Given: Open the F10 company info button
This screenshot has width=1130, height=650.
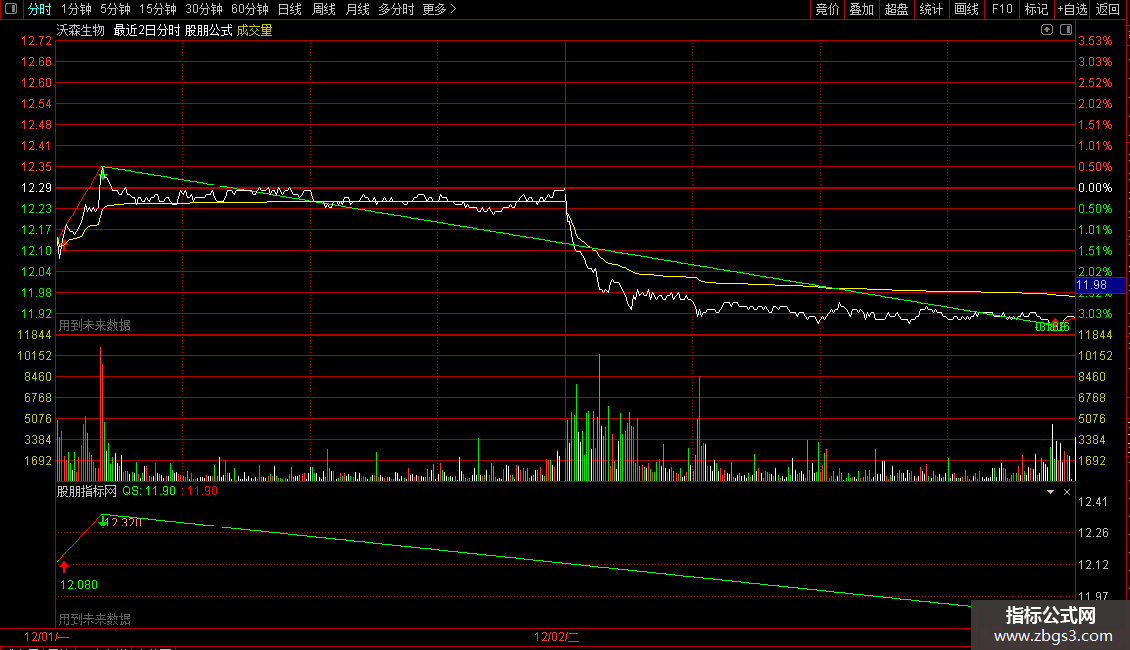Looking at the screenshot, I should [1002, 9].
